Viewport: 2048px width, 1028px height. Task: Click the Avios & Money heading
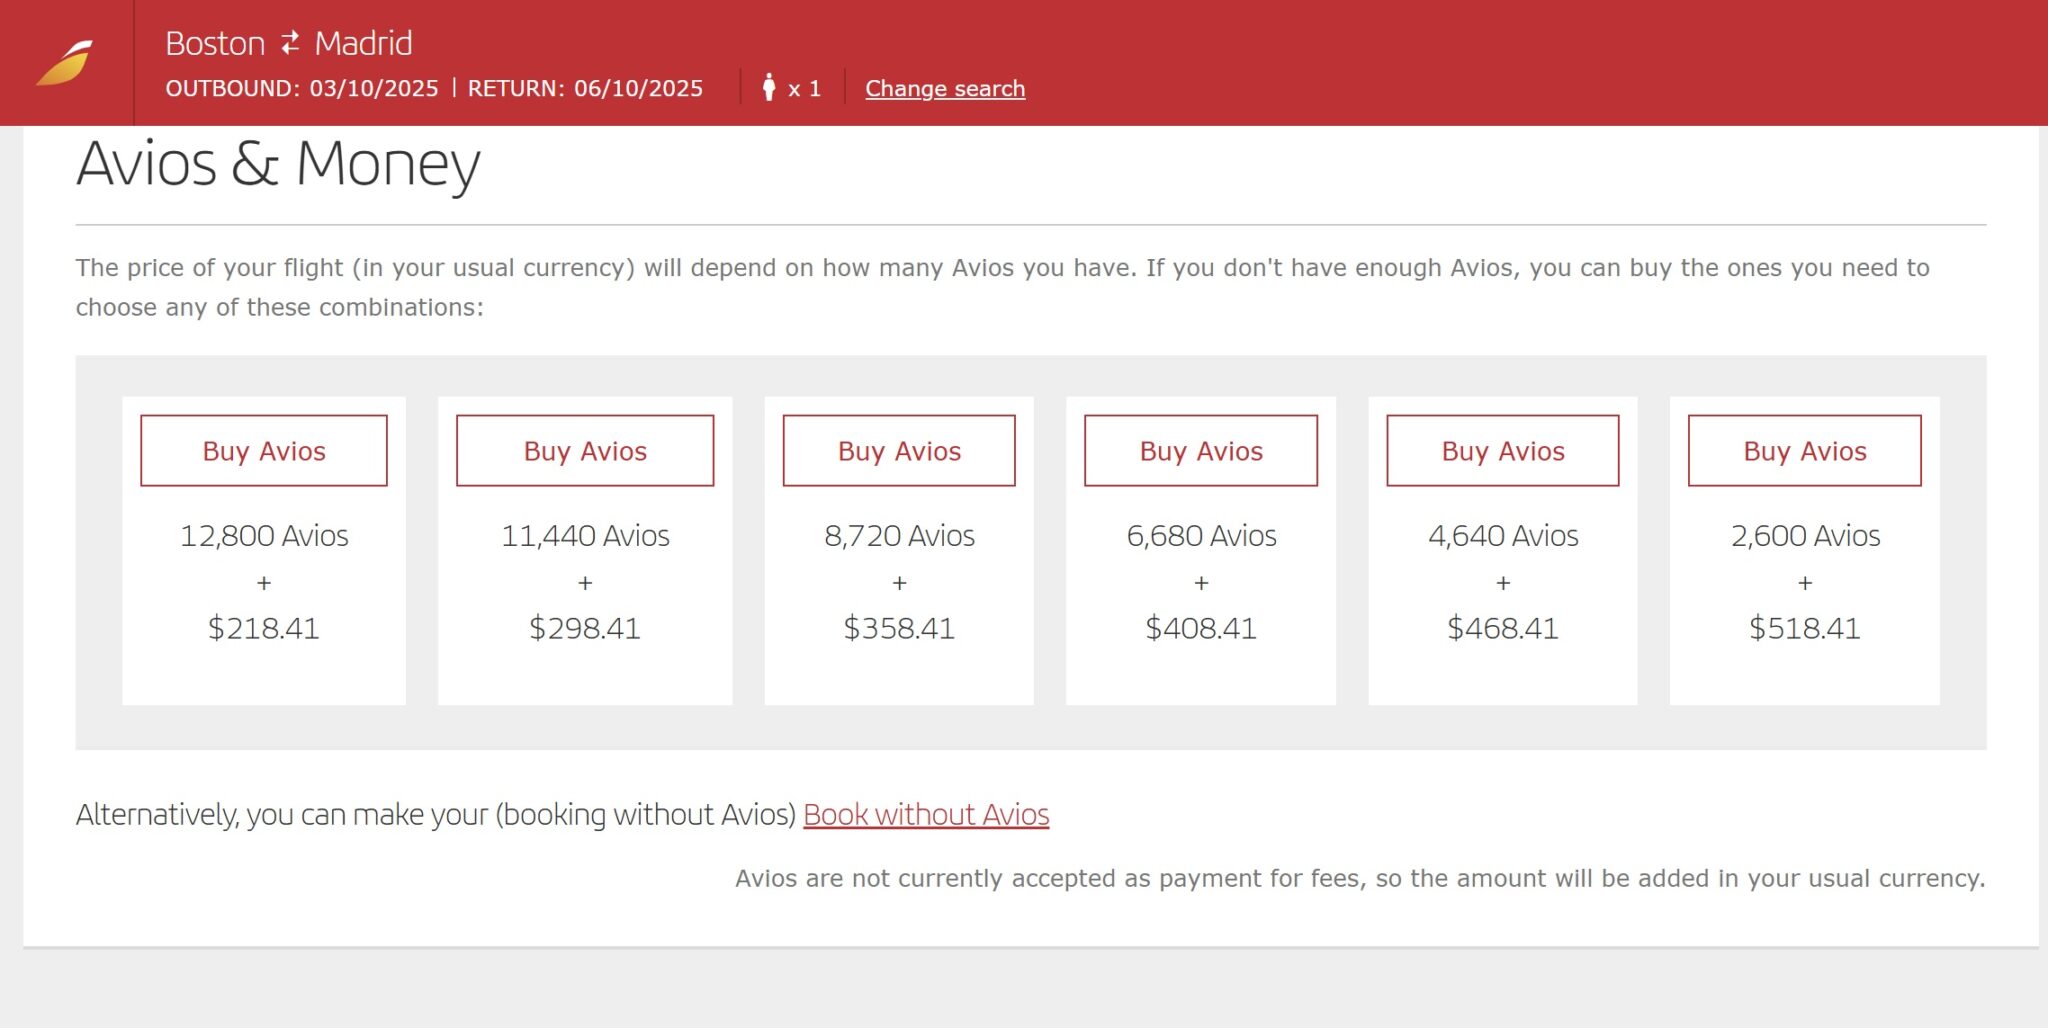click(x=278, y=164)
